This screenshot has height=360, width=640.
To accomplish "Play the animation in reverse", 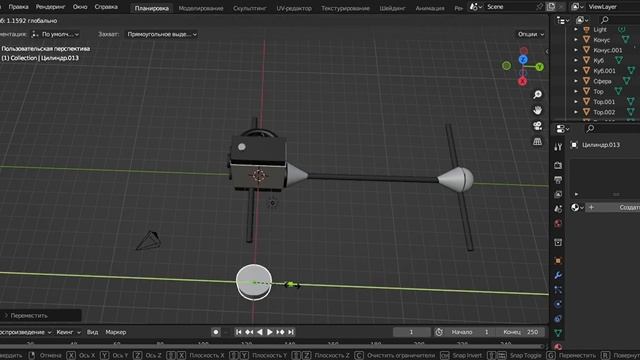I will tap(260, 332).
